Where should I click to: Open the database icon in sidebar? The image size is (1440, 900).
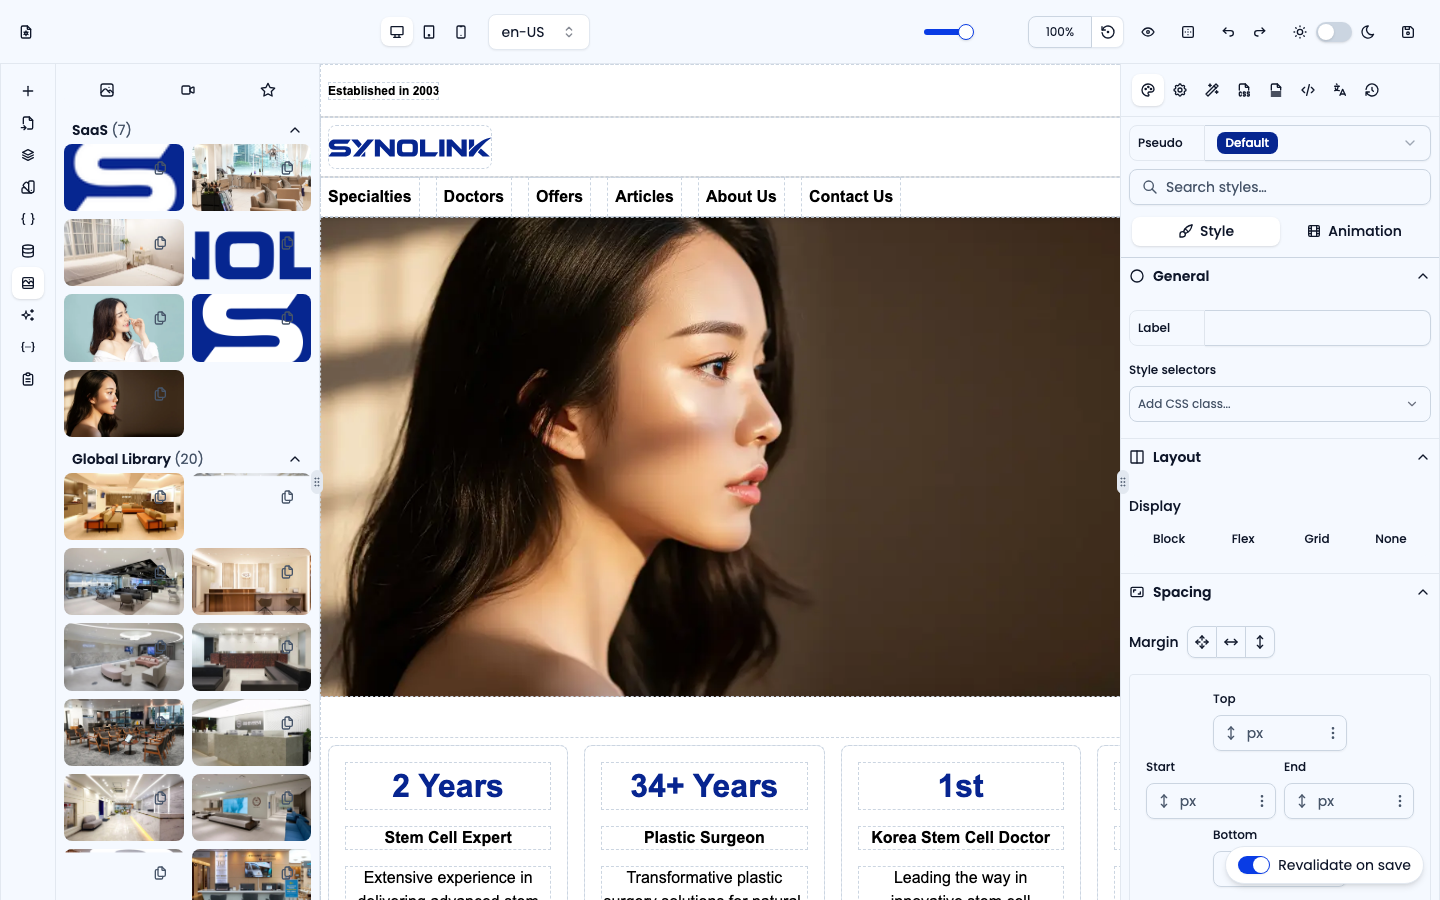[x=28, y=251]
